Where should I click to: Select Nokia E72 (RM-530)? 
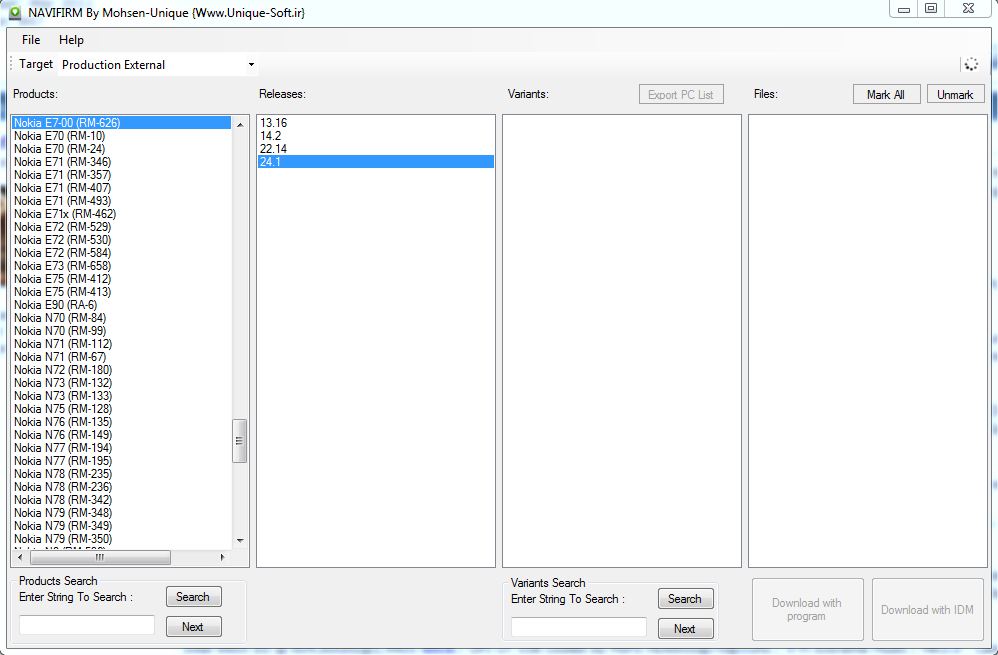pos(122,240)
